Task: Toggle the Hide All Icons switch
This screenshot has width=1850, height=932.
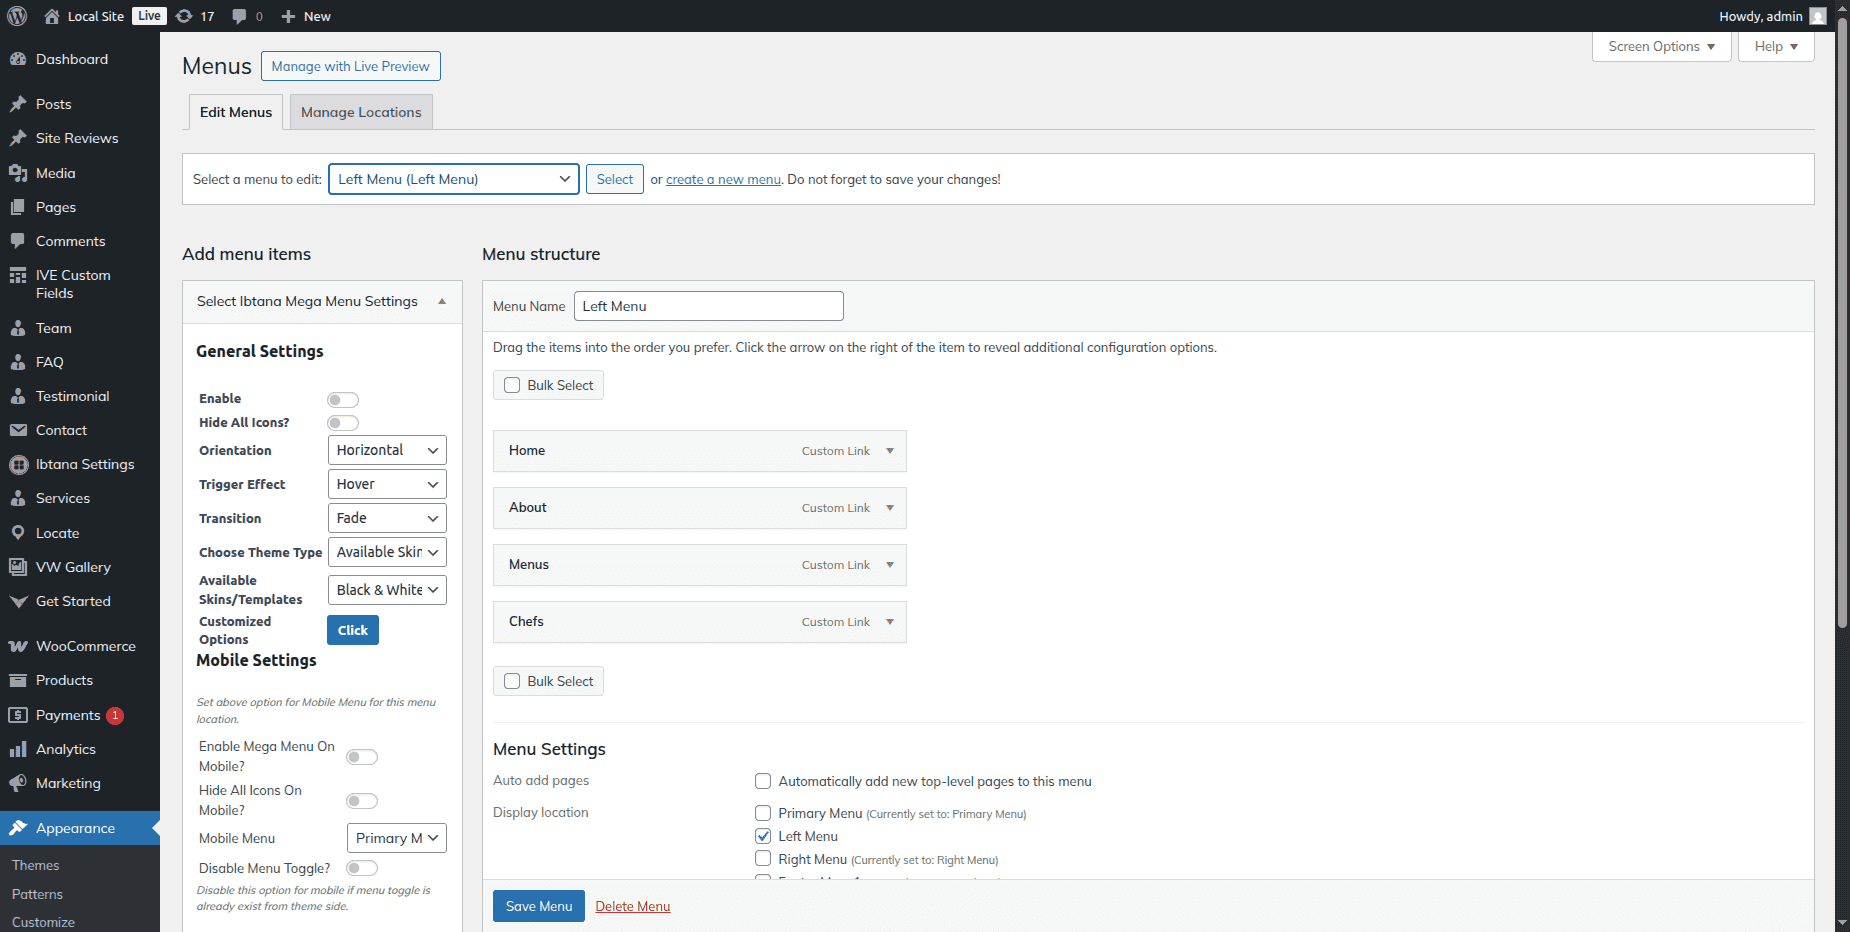Action: 342,423
